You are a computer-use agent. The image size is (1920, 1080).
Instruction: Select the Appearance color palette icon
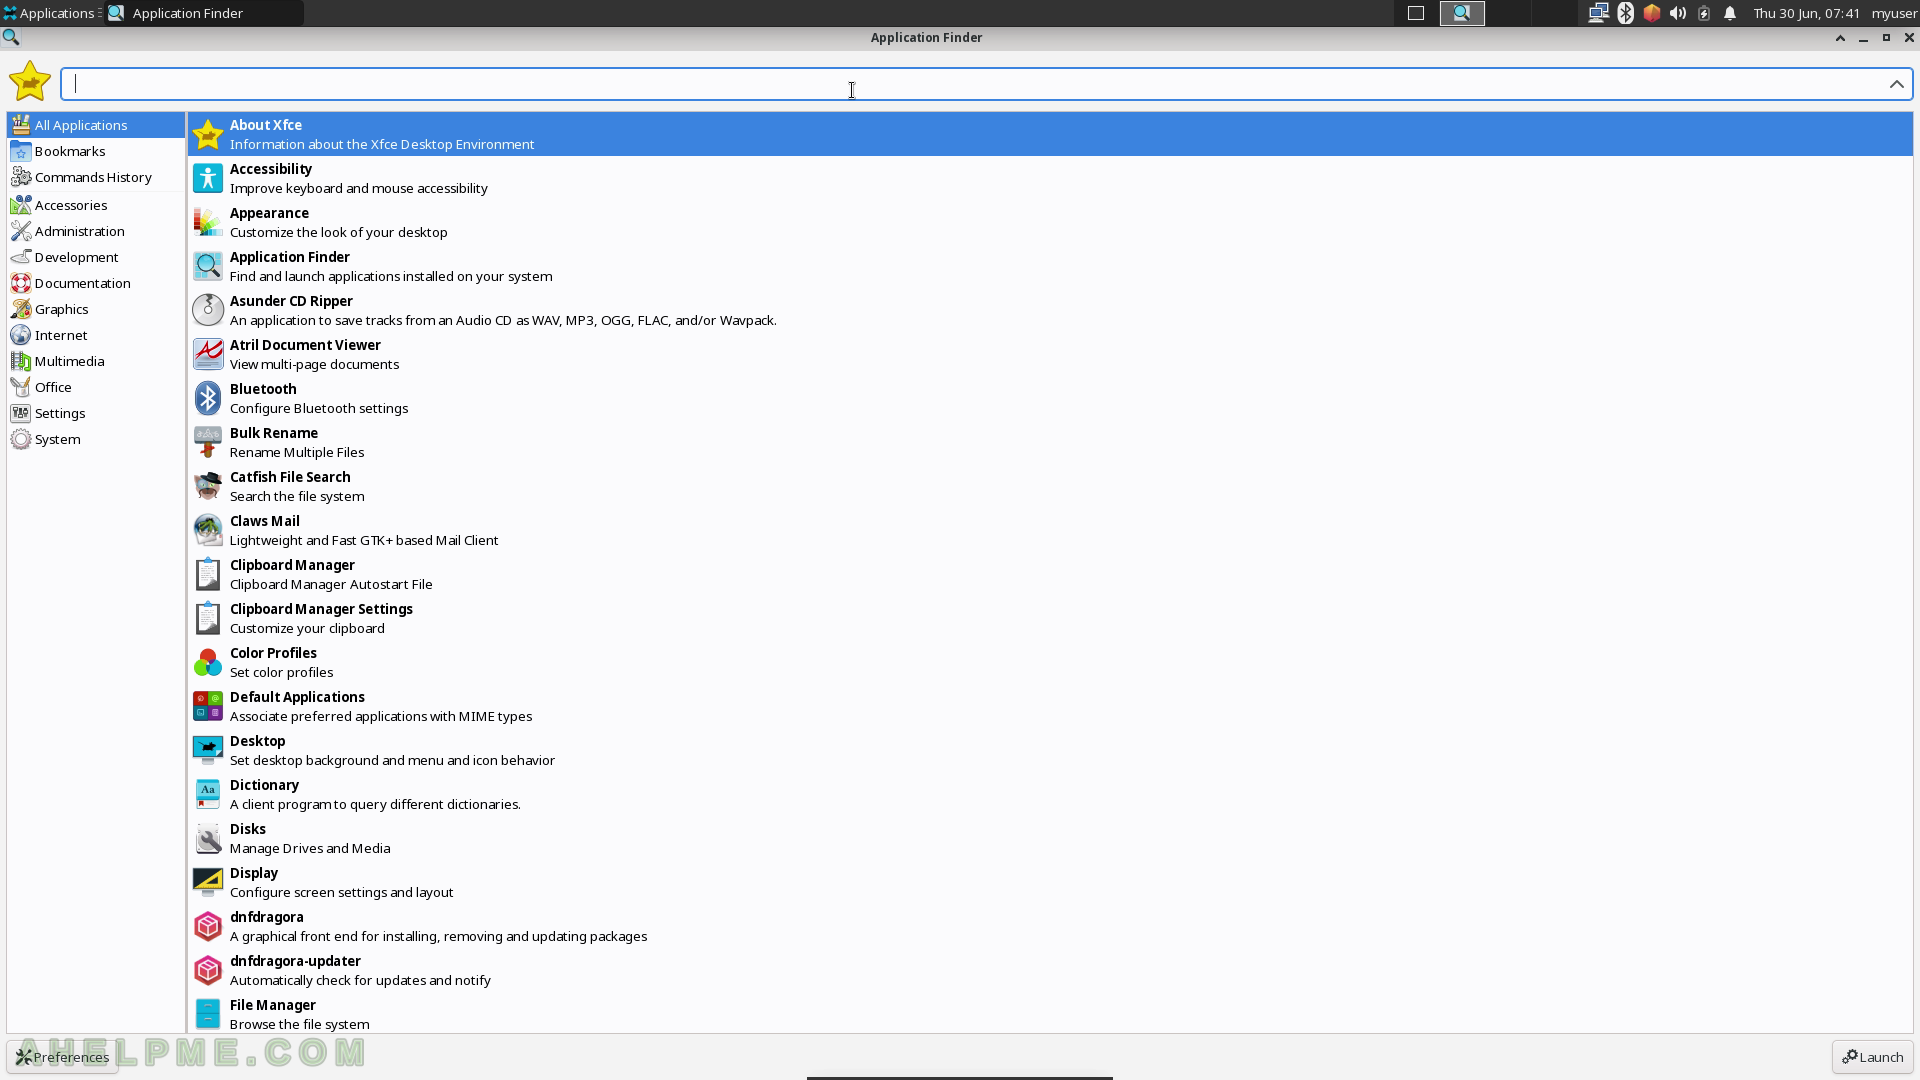pos(208,222)
